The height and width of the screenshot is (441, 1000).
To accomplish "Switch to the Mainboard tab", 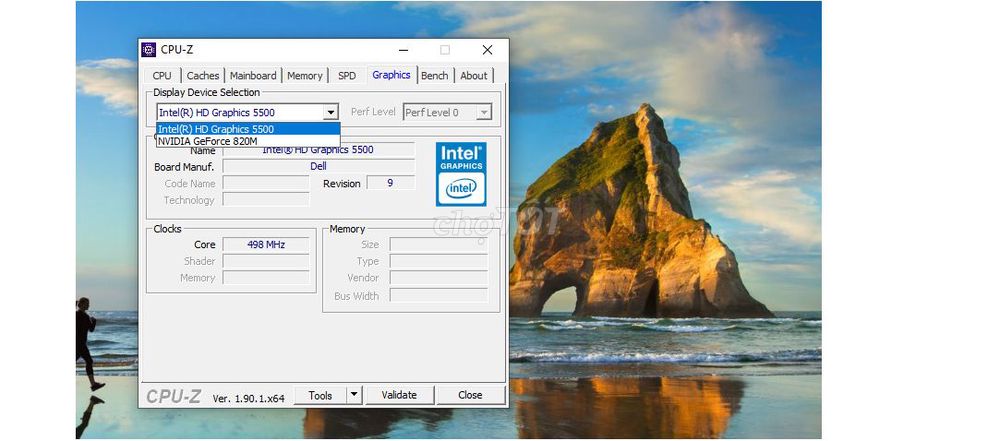I will (x=253, y=75).
